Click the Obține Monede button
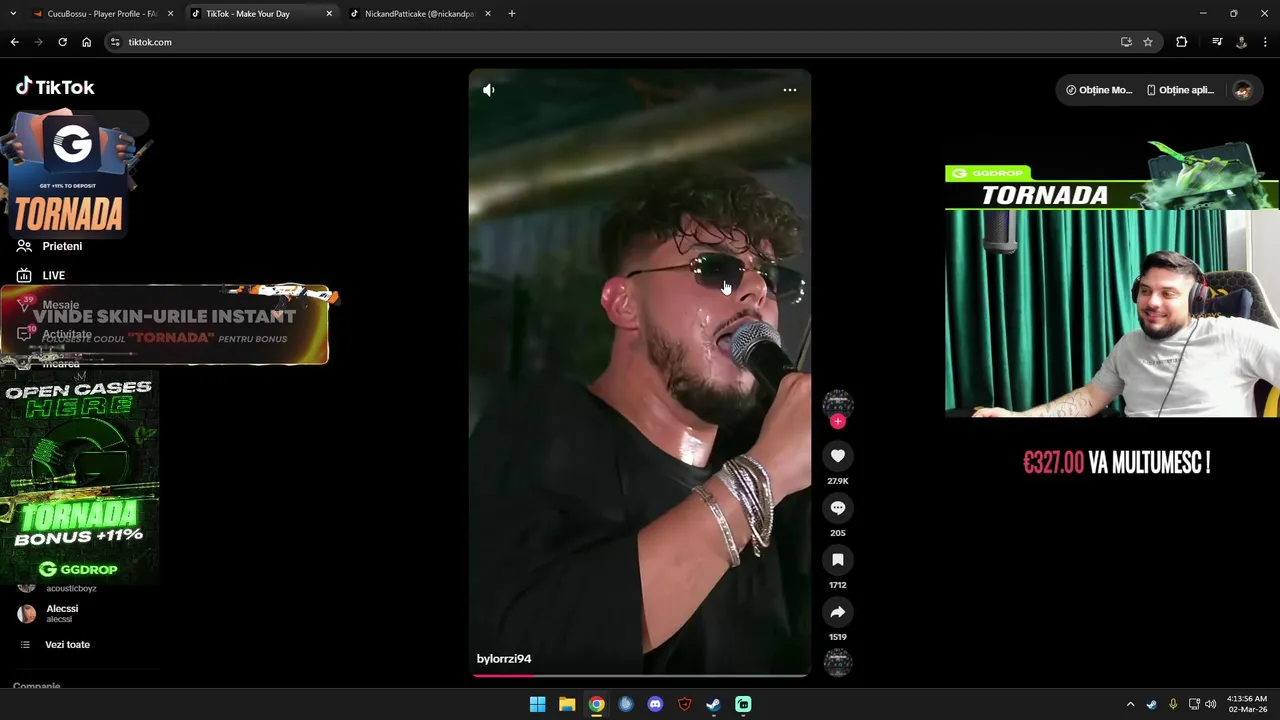Image resolution: width=1280 pixels, height=720 pixels. [1099, 90]
